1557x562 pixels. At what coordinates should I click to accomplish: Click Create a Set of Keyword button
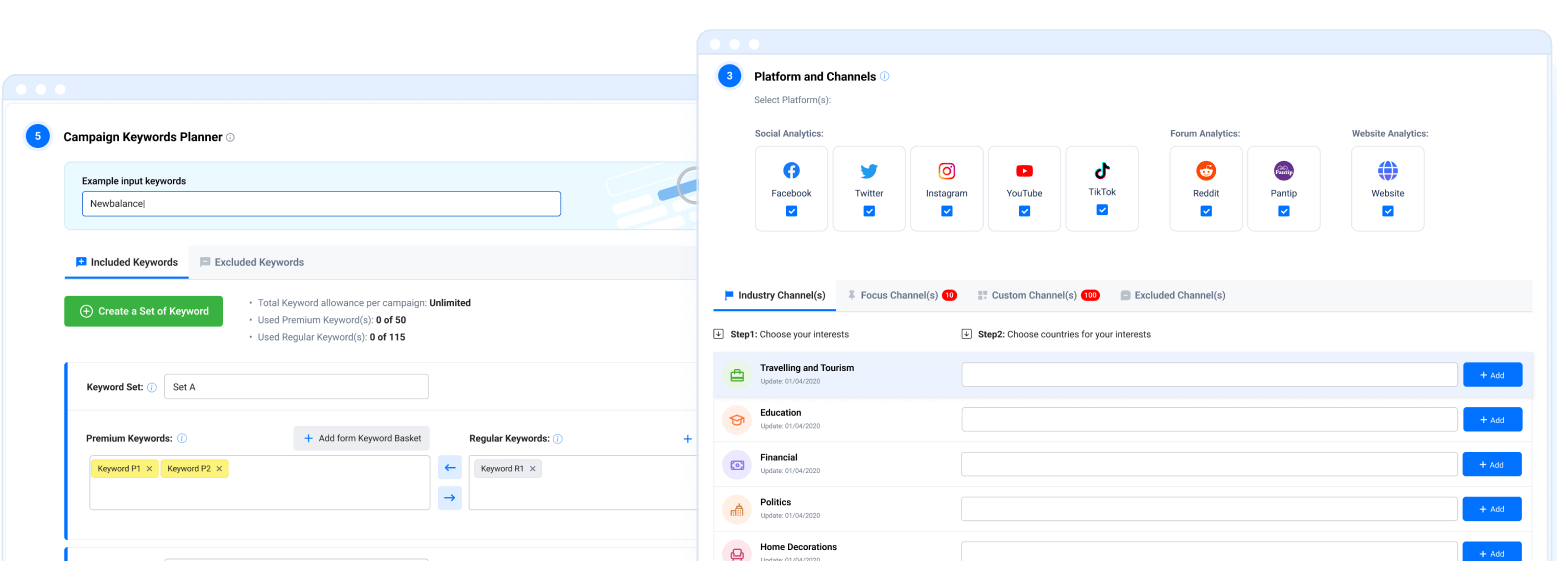click(x=144, y=311)
